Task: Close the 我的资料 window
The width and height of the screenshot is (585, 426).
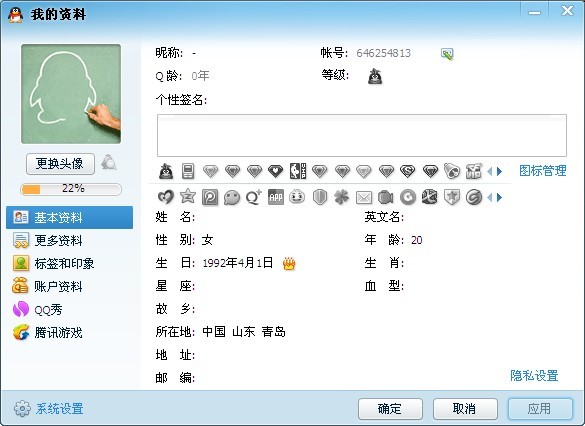Action: tap(567, 11)
